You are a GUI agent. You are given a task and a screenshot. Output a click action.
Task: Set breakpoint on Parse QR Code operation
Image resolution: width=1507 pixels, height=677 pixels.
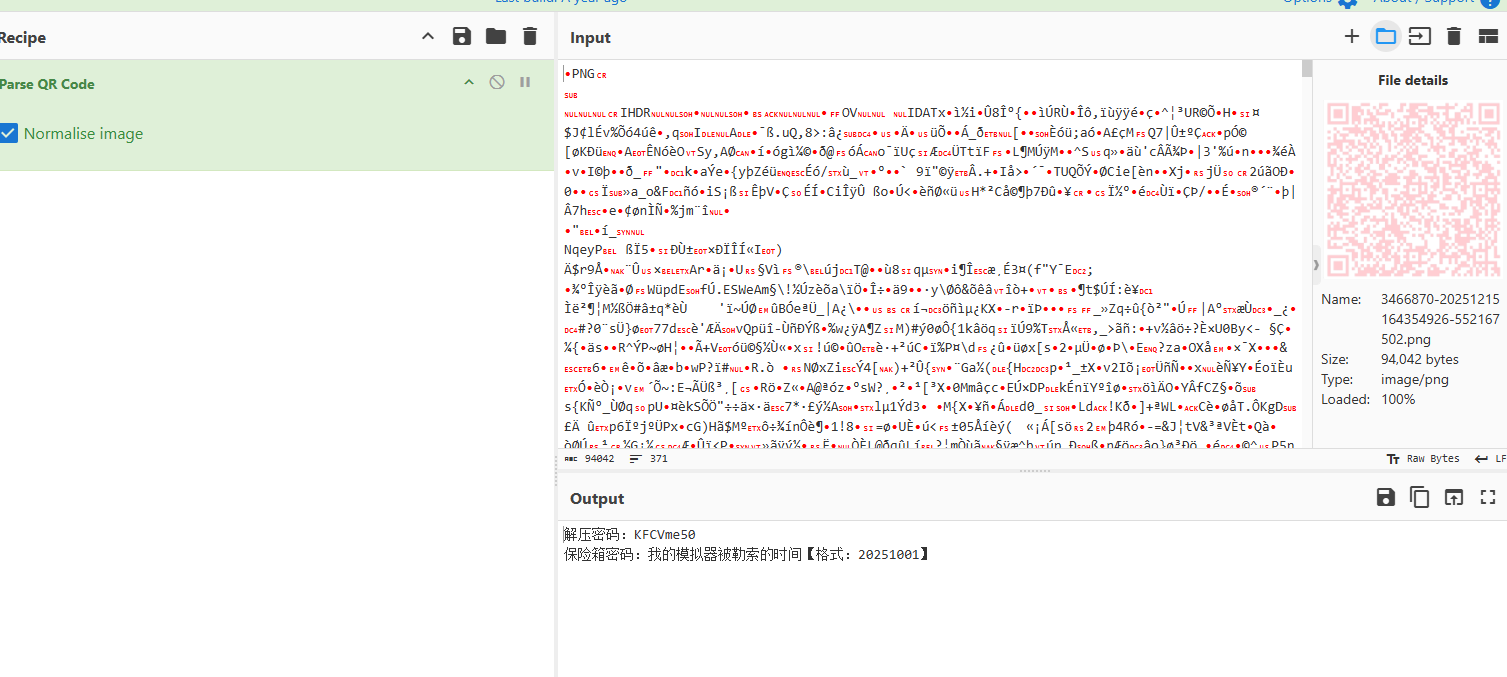525,83
